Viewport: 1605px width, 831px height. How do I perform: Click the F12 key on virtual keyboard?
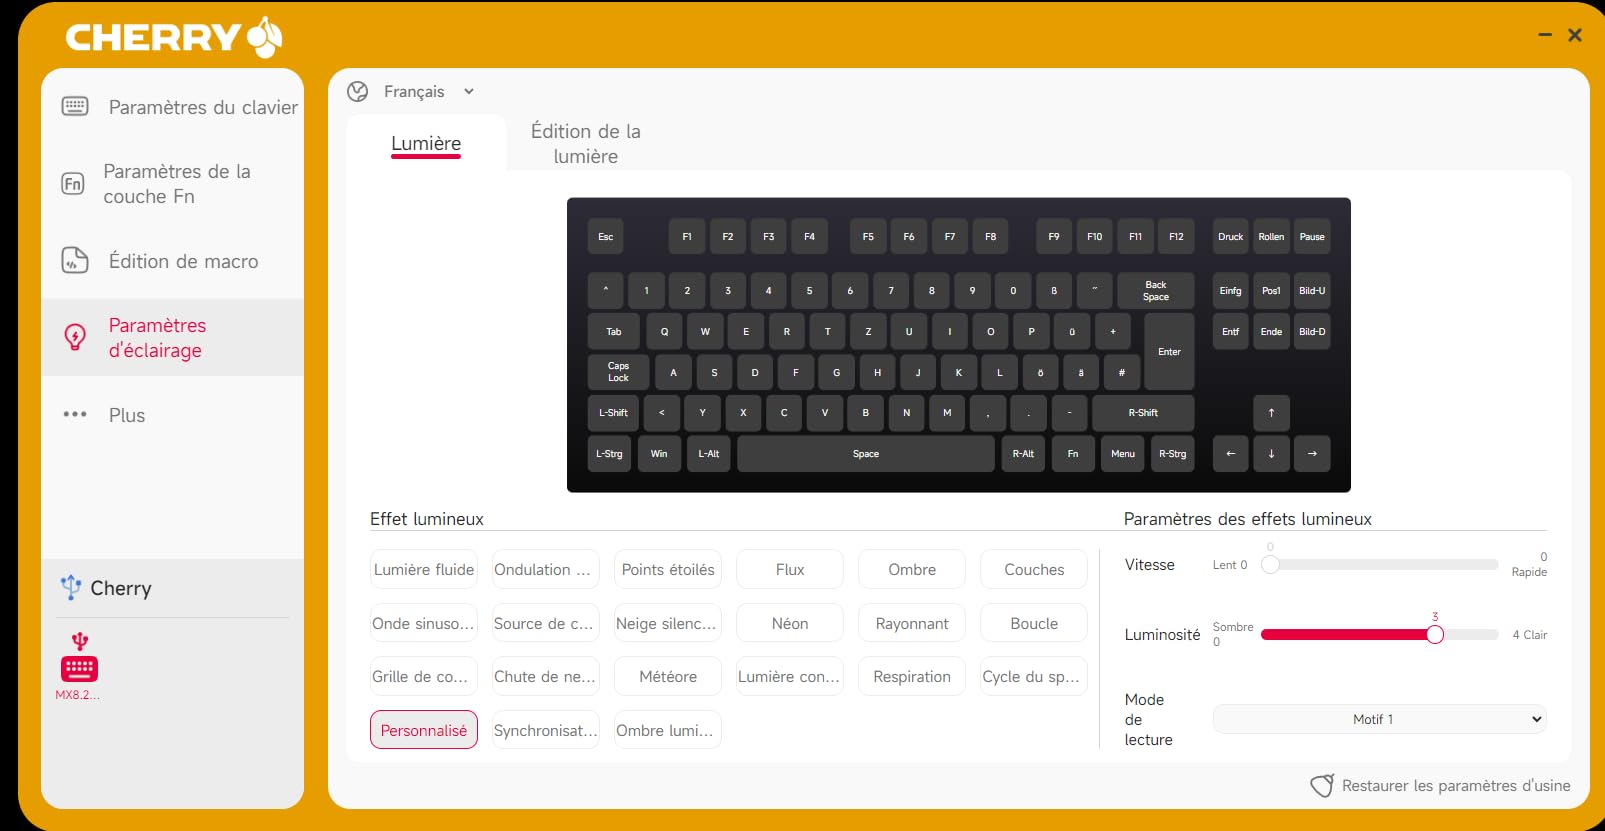(1176, 237)
